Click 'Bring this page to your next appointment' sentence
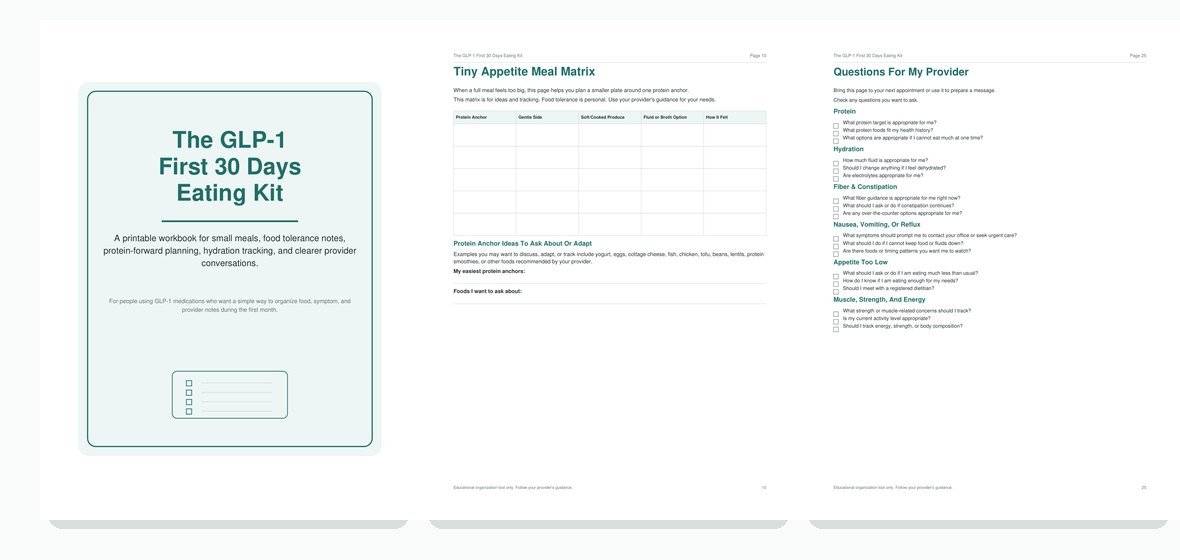Screen dimensions: 1180x560 914,90
